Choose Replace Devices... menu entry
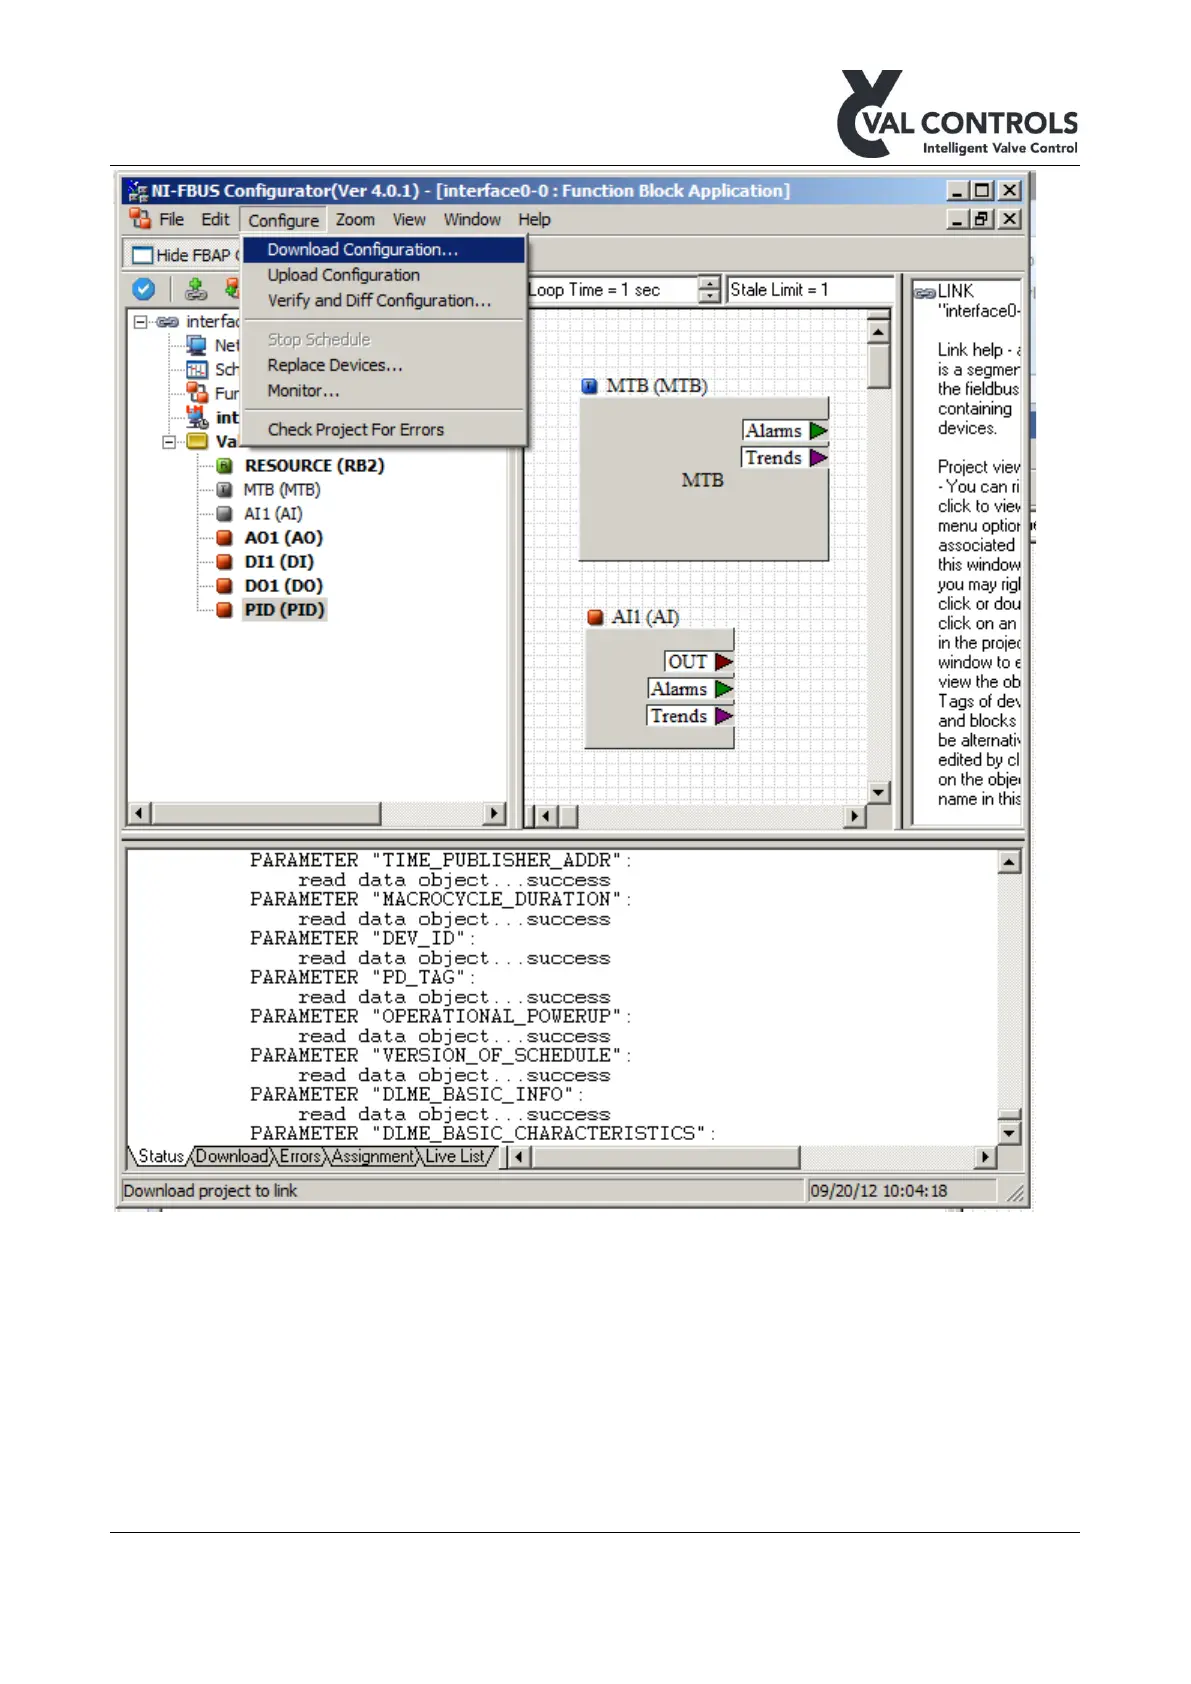The height and width of the screenshot is (1684, 1191). 384,365
